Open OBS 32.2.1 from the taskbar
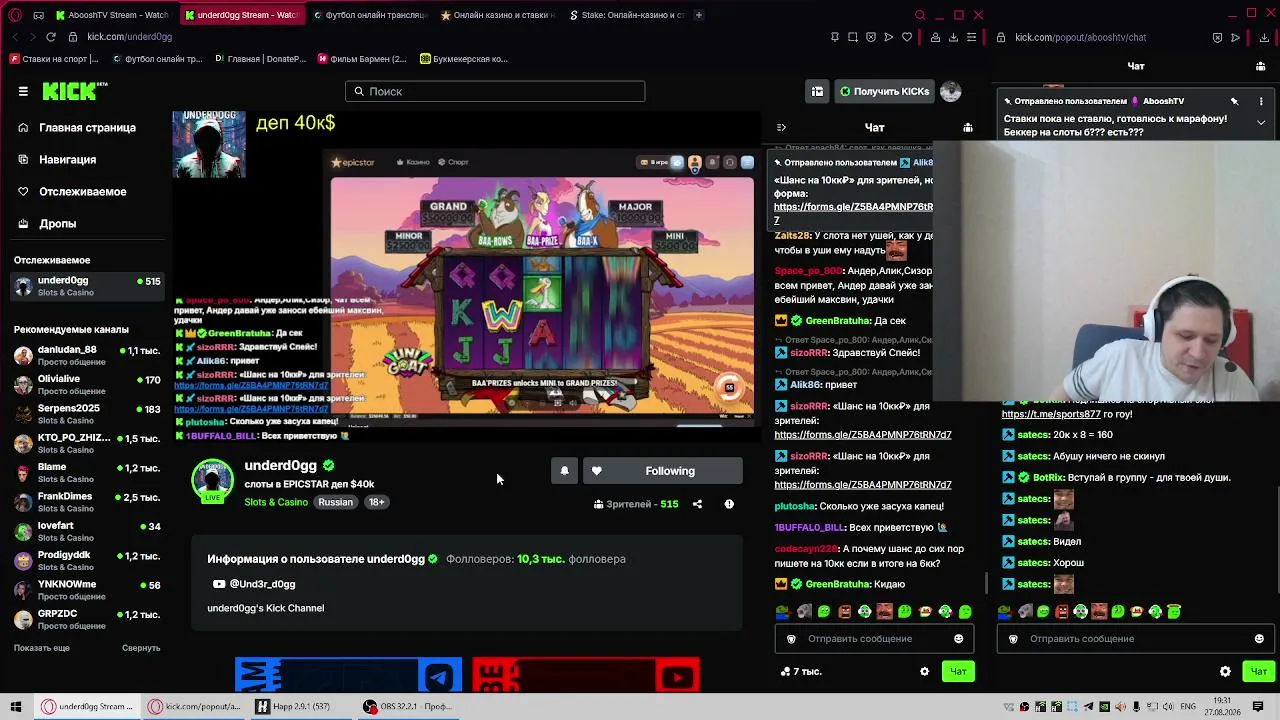Screen dimensions: 1280x720 click(x=407, y=706)
